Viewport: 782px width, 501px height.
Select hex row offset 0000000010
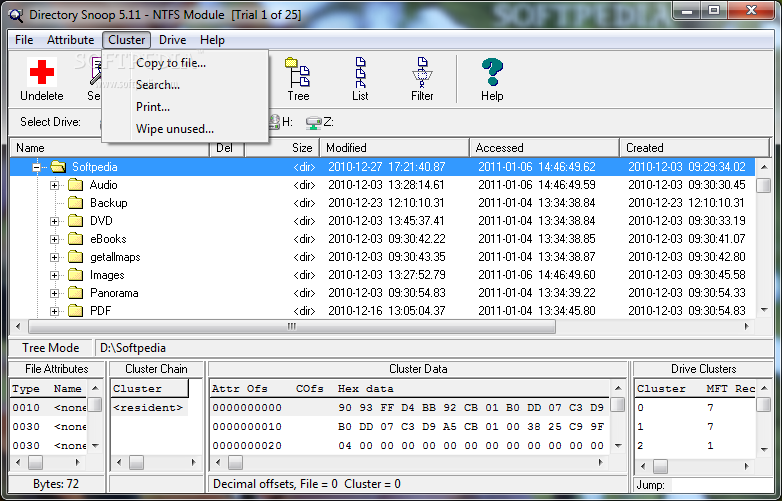[x=409, y=427]
